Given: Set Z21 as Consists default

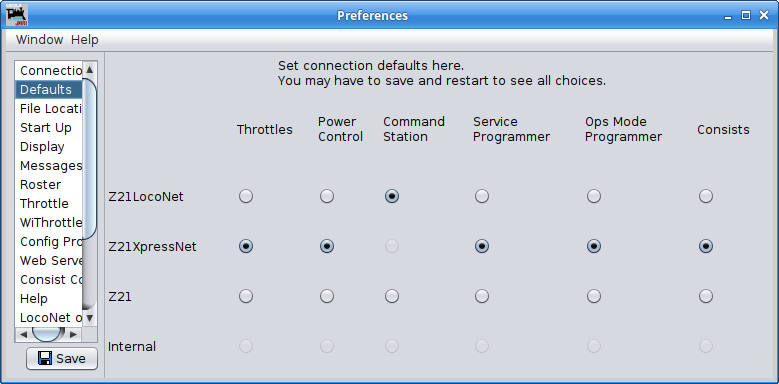Looking at the screenshot, I should coord(705,297).
